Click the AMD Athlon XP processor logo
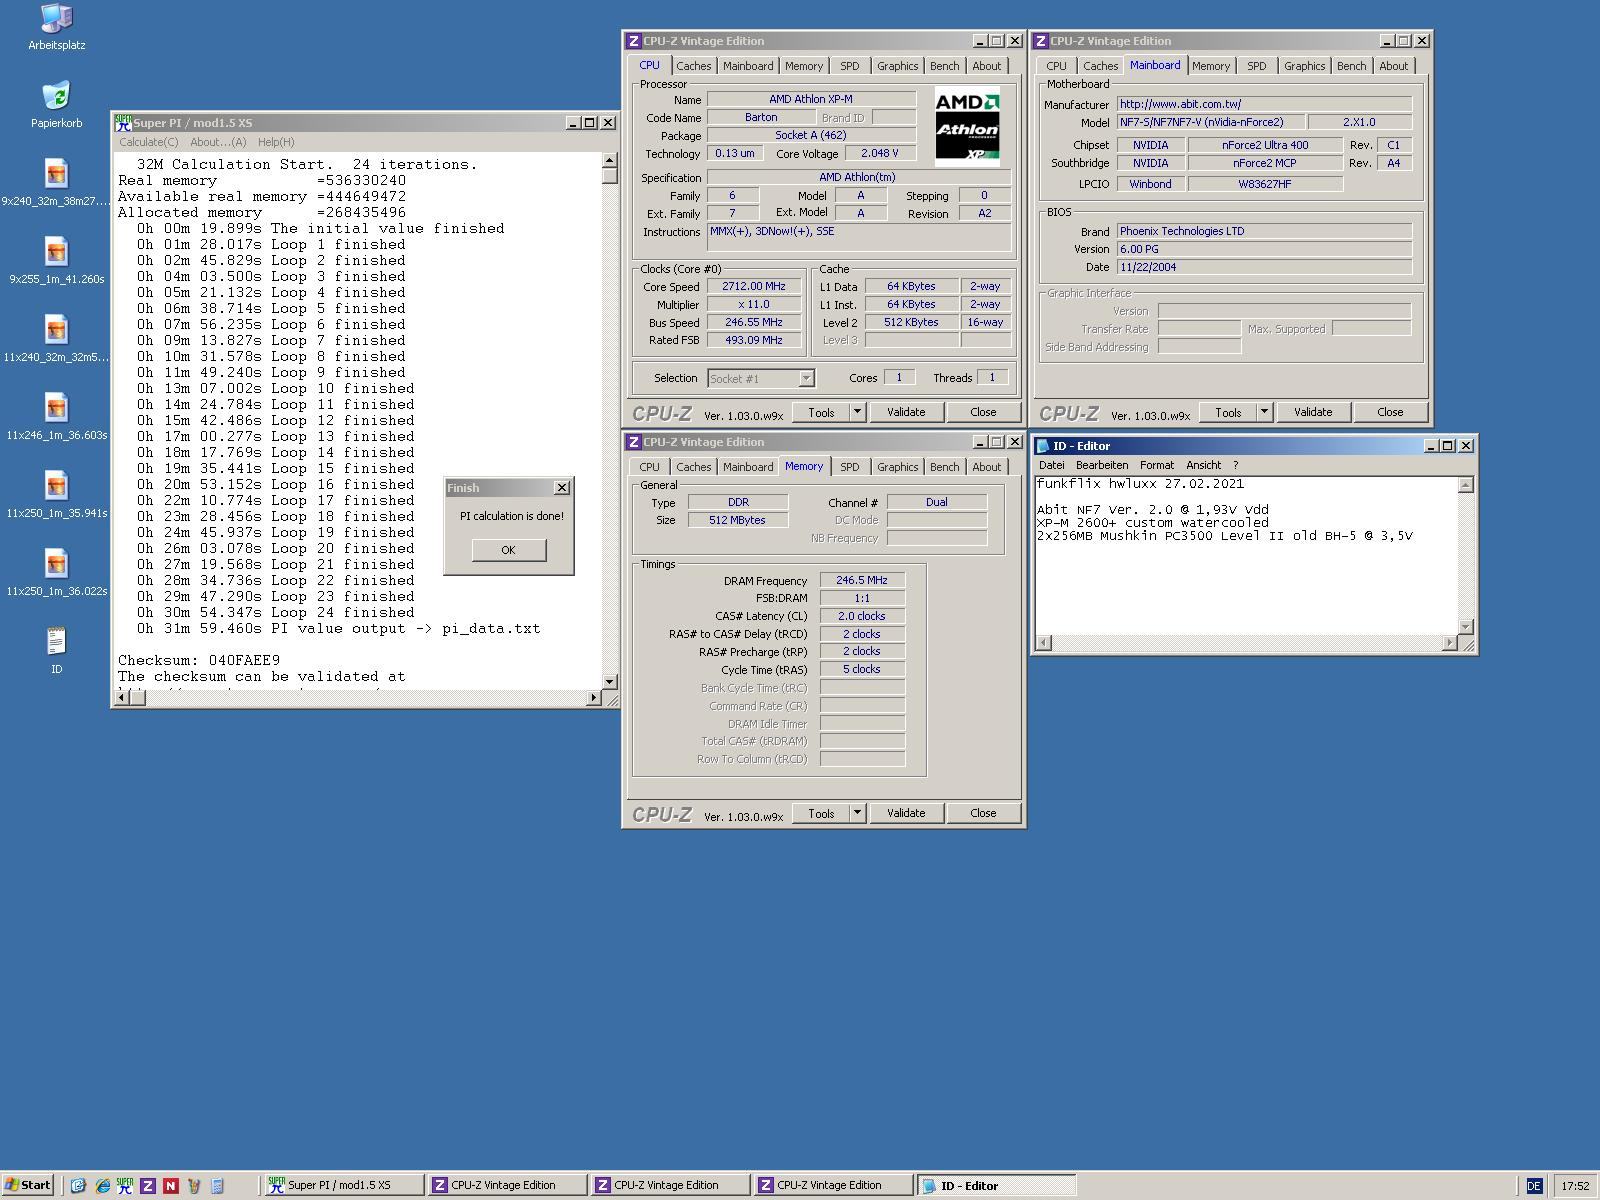 (967, 127)
